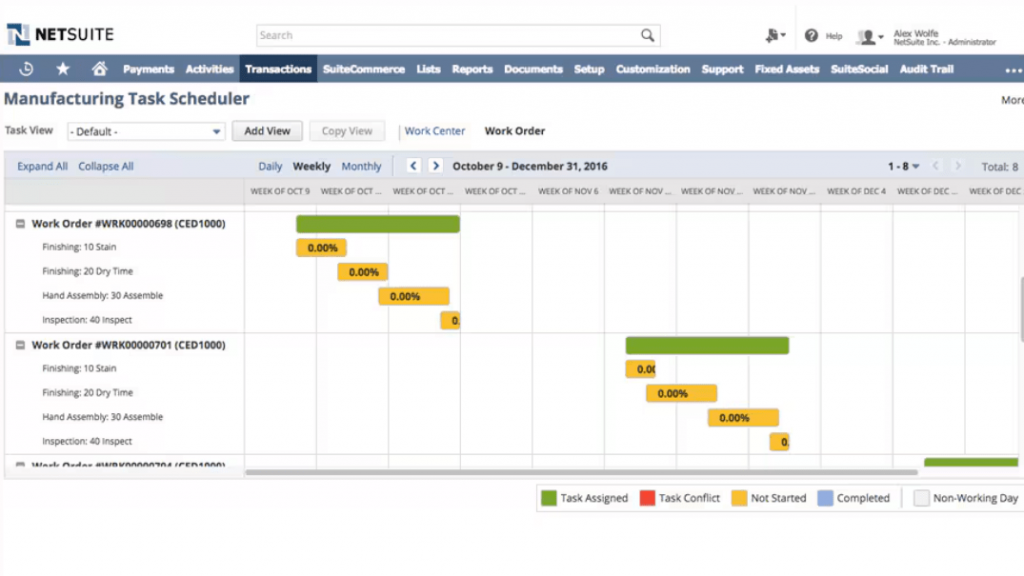Click Expand All link
The image size is (1024, 576).
[x=42, y=167]
